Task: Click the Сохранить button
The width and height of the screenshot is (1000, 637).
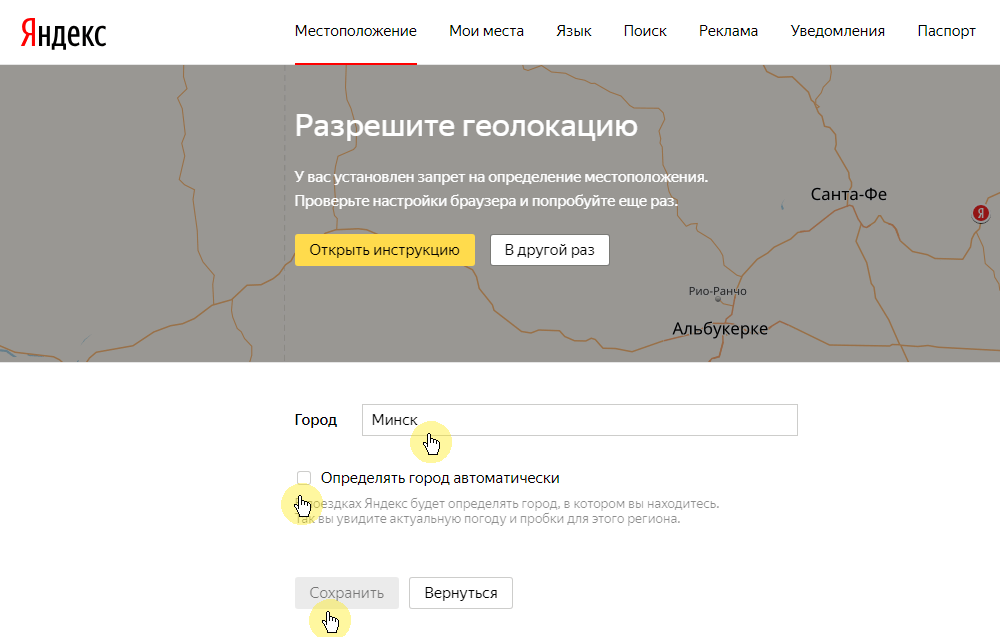Action: click(346, 592)
